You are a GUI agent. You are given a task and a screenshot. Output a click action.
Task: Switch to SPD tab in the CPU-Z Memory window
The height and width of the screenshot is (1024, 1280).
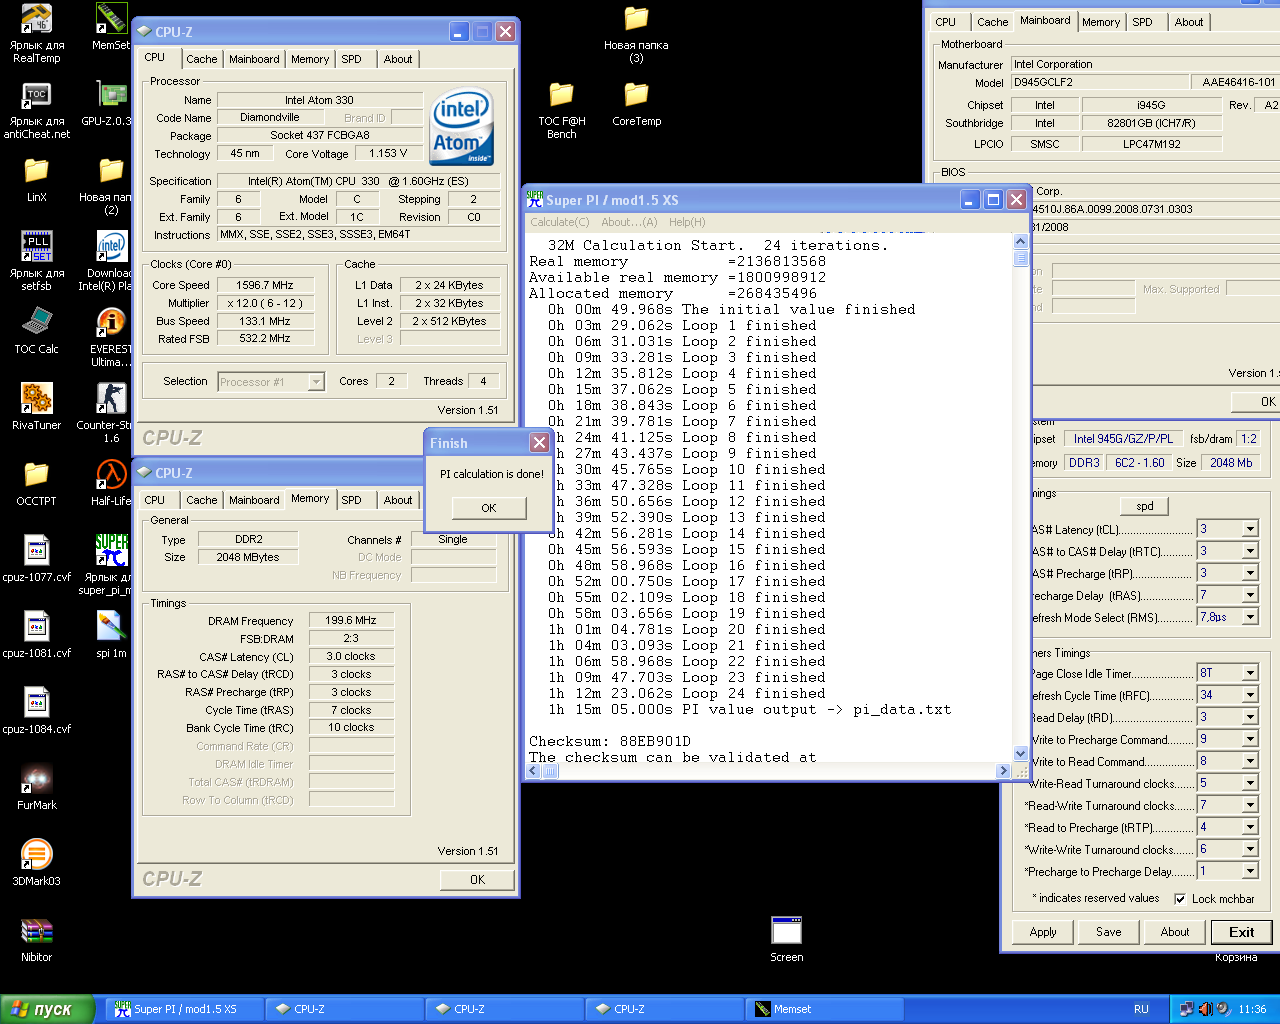[351, 500]
